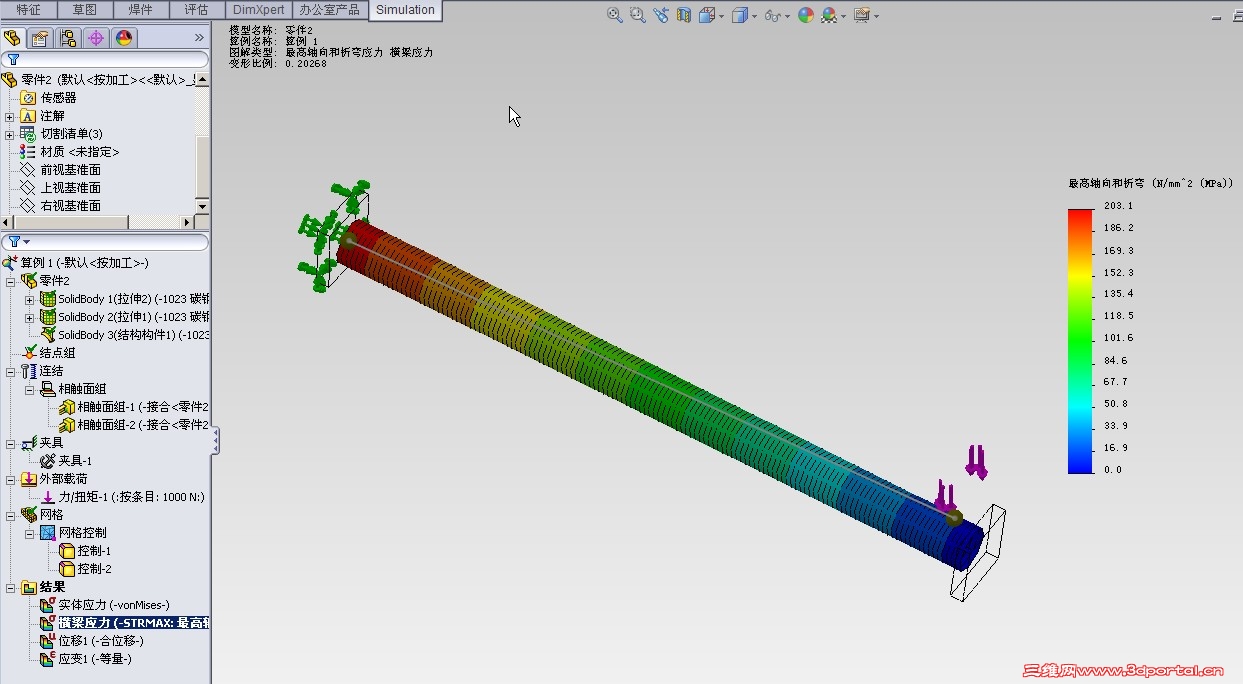Collapse the 零件2 node in the study tree

[11, 282]
